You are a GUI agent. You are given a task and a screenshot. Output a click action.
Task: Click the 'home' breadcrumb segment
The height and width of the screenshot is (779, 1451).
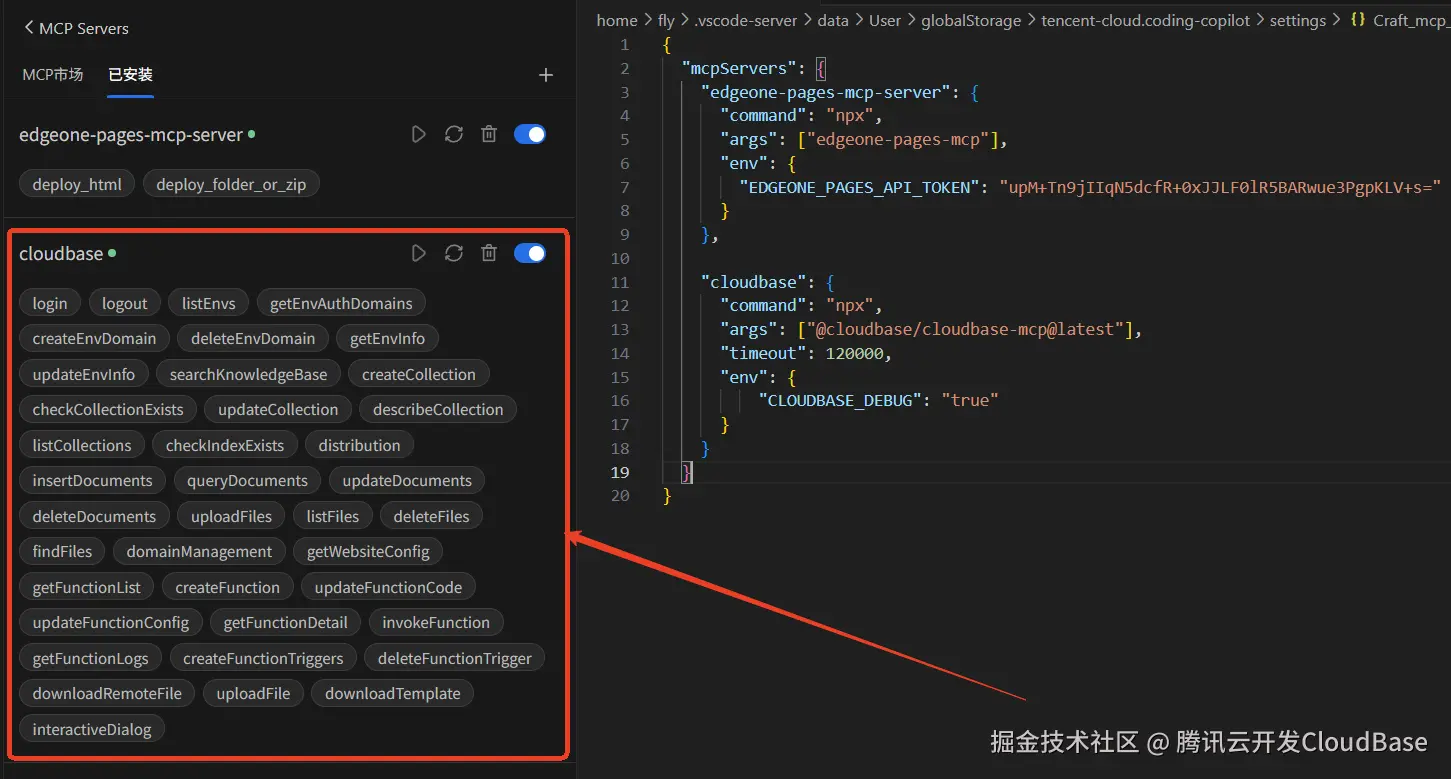(x=617, y=20)
